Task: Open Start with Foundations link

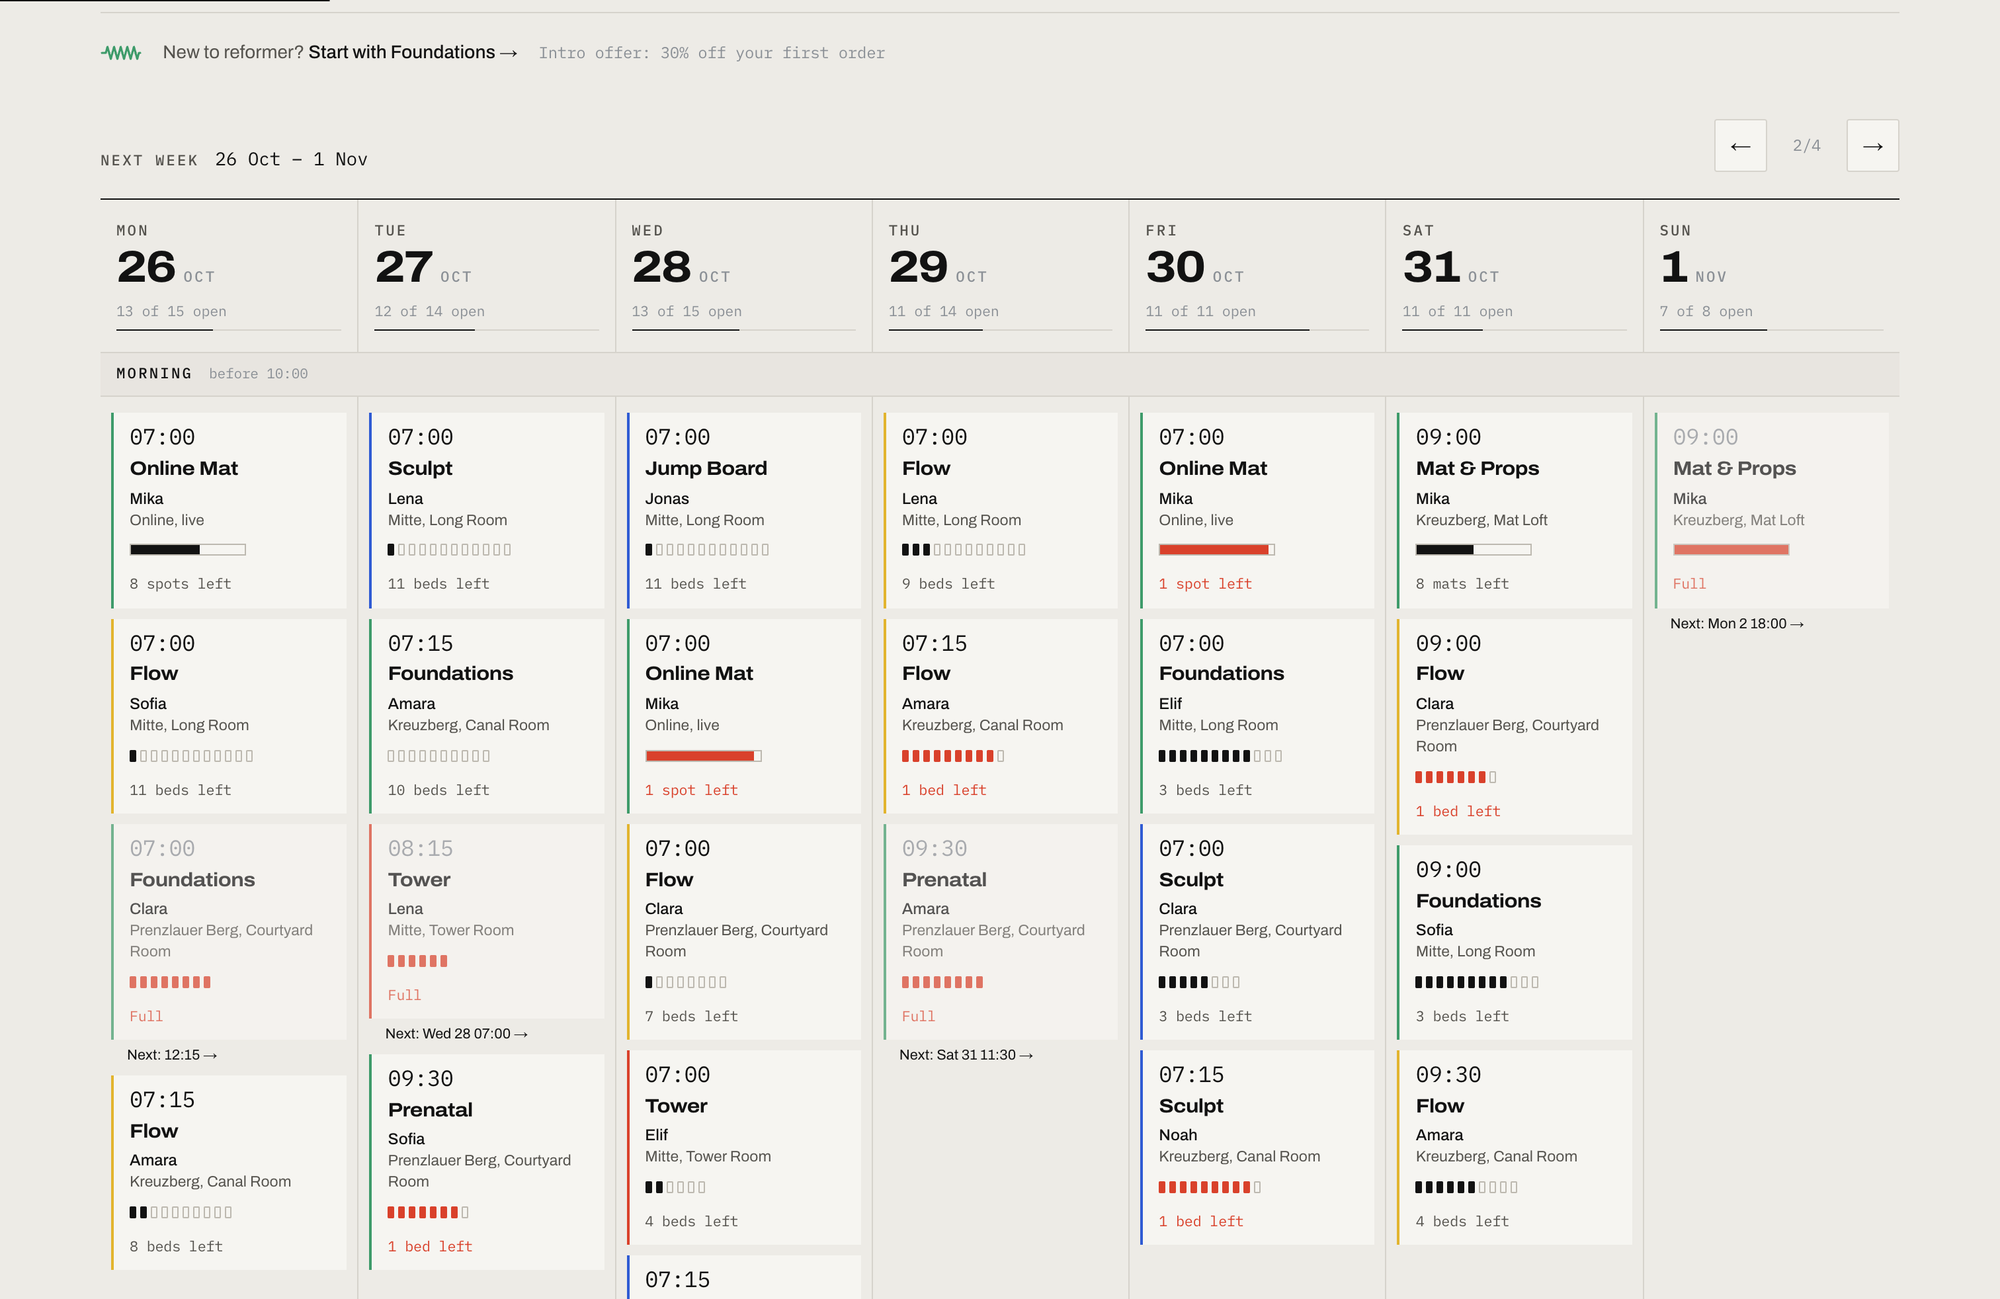Action: (412, 52)
